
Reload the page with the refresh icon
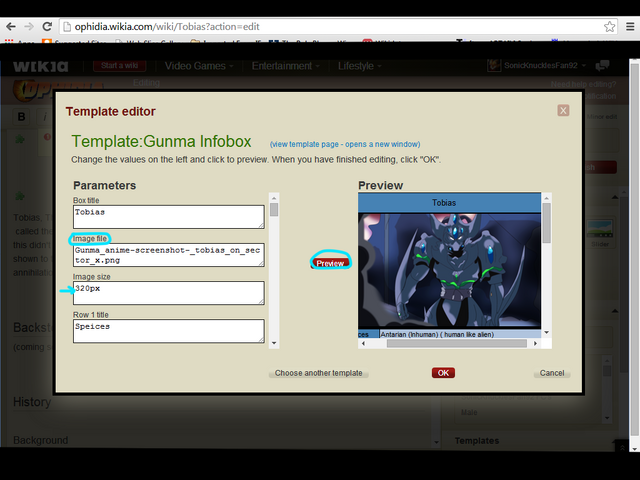point(47,27)
